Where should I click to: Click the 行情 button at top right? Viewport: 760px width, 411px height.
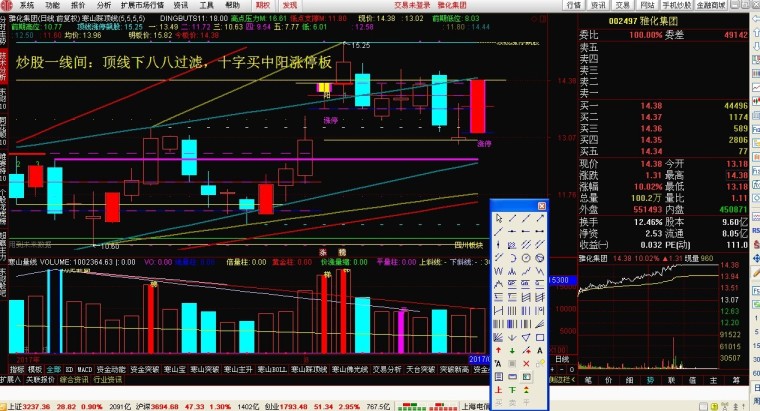[573, 5]
